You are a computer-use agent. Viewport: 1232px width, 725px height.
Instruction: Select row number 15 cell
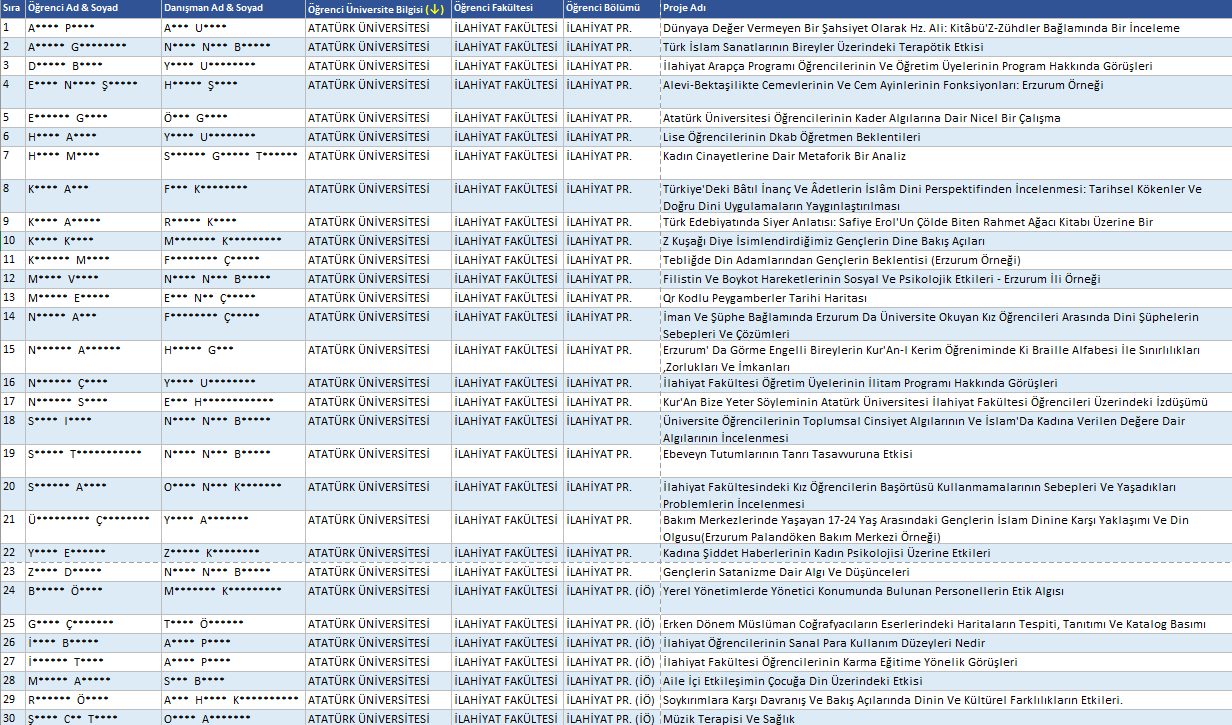pos(12,350)
